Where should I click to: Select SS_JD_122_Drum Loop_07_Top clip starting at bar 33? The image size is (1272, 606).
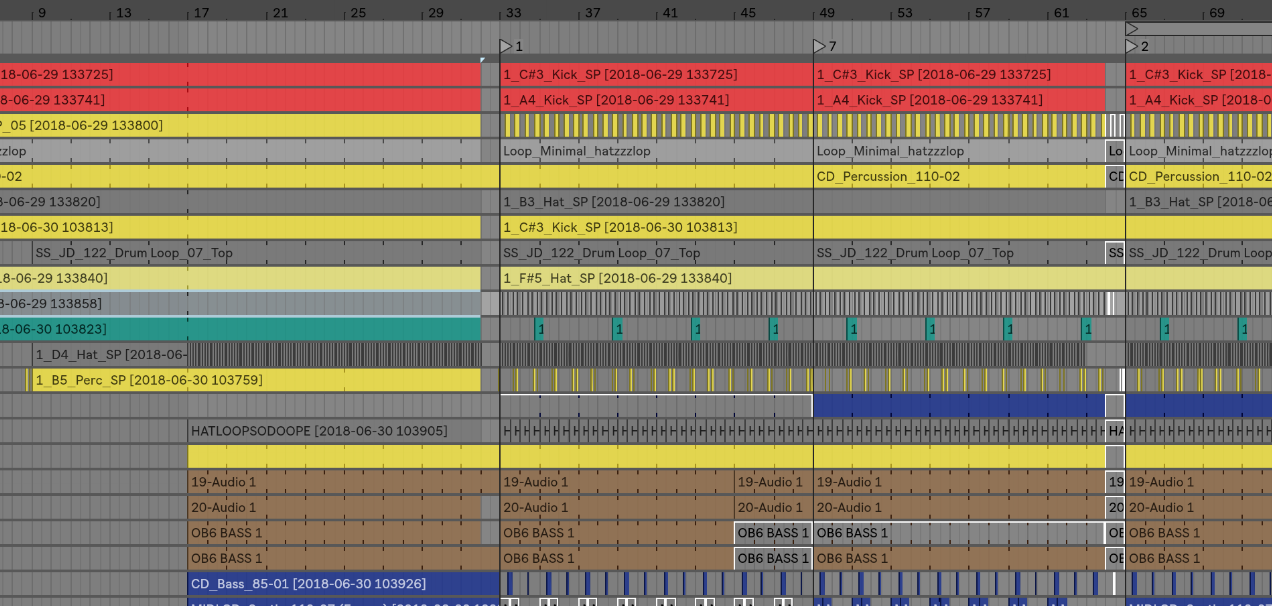(x=657, y=253)
